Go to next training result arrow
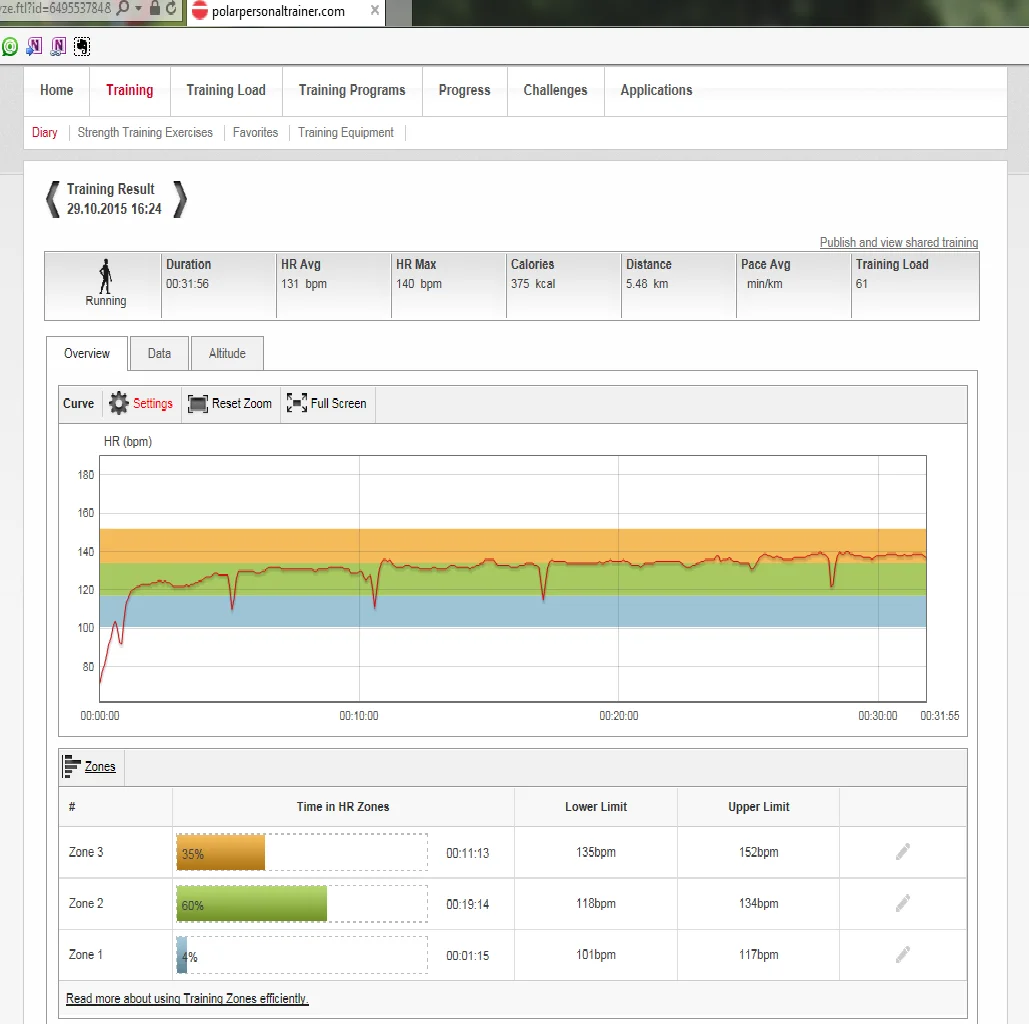Image resolution: width=1029 pixels, height=1024 pixels. [x=180, y=199]
